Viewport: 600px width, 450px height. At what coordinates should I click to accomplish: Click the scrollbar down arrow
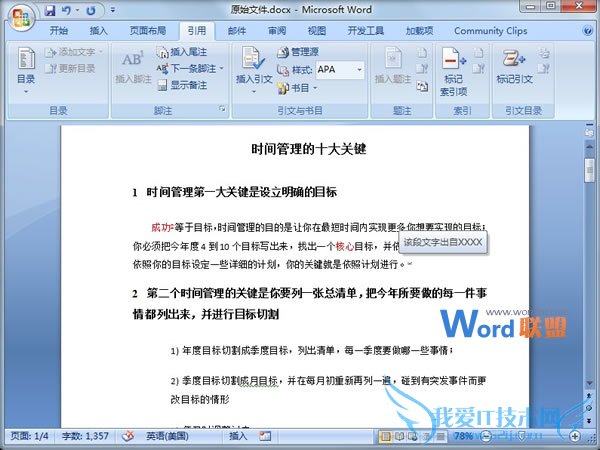click(x=589, y=383)
